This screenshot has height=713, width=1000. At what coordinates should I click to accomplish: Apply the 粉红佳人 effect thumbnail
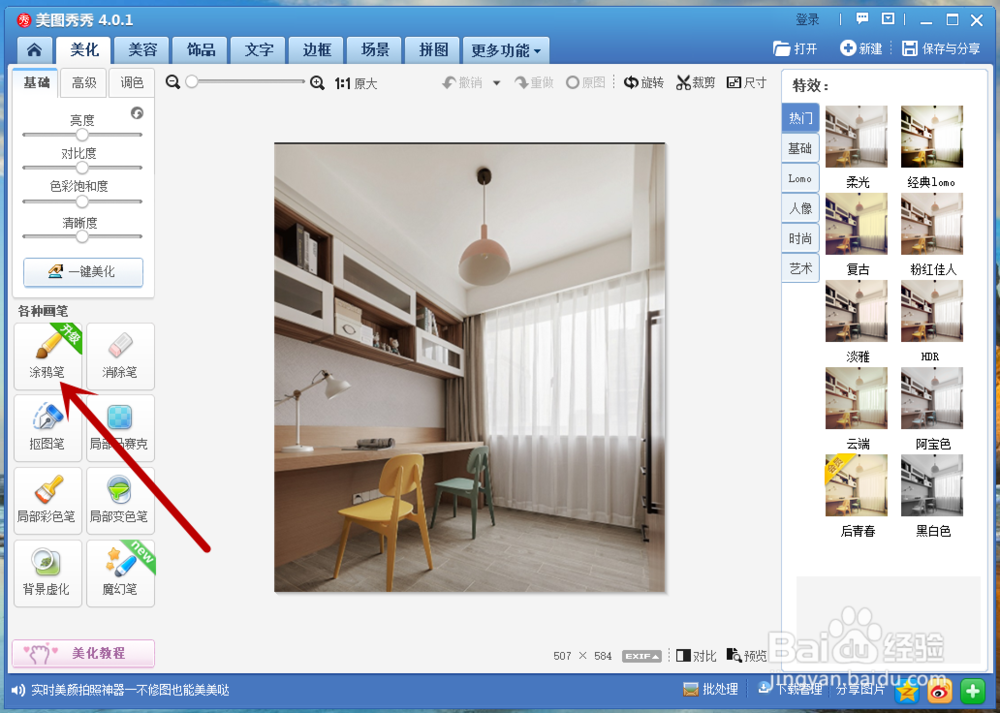(x=932, y=224)
